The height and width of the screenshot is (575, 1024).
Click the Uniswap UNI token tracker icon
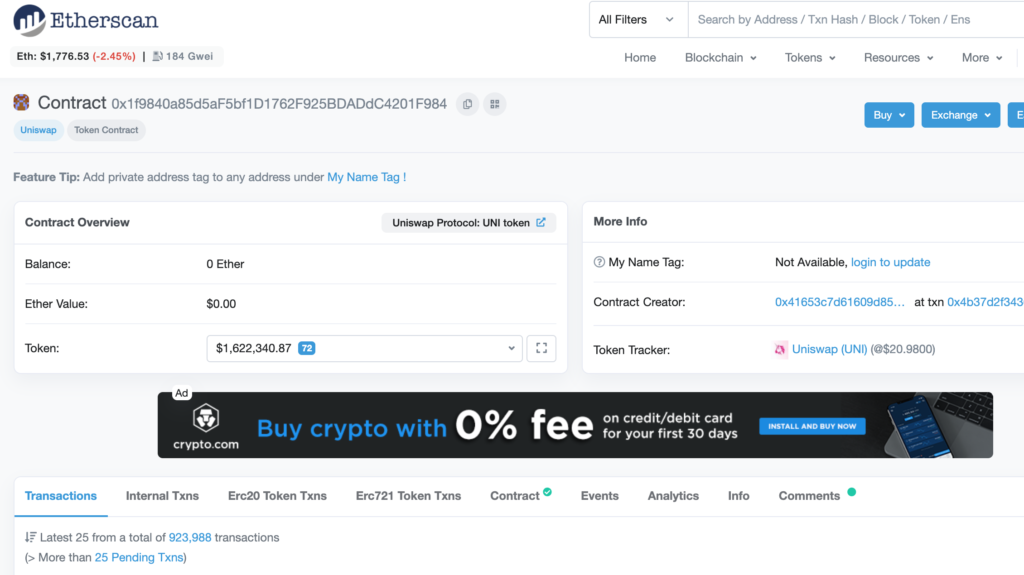coord(780,350)
